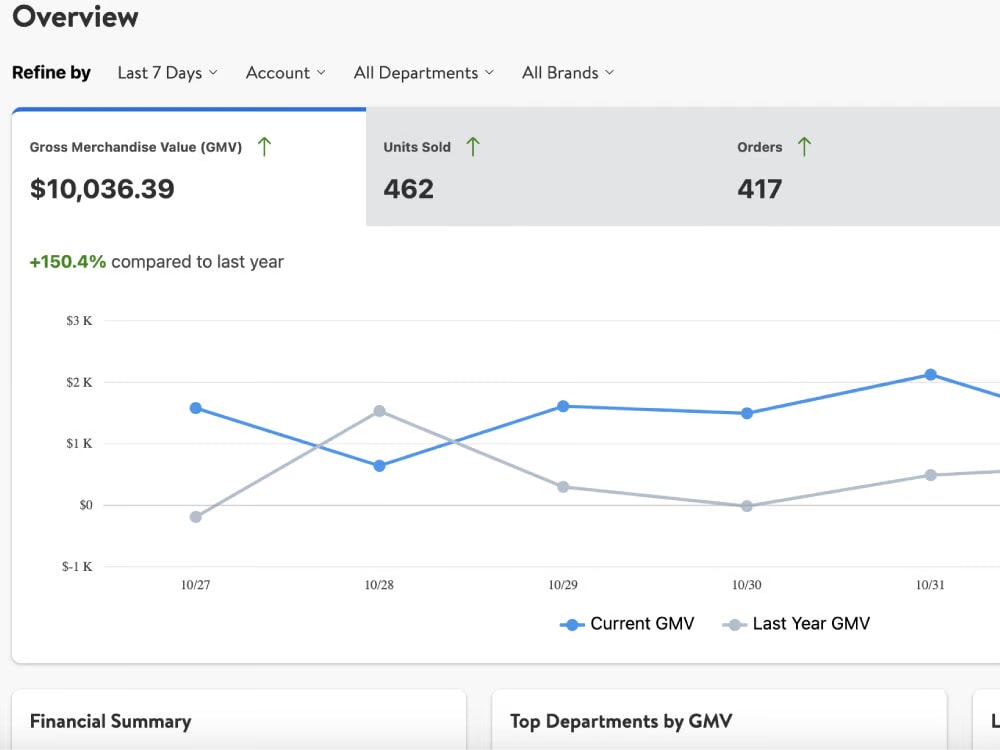Click the Top Departments by GMV heading
The height and width of the screenshot is (750, 1000).
[621, 721]
